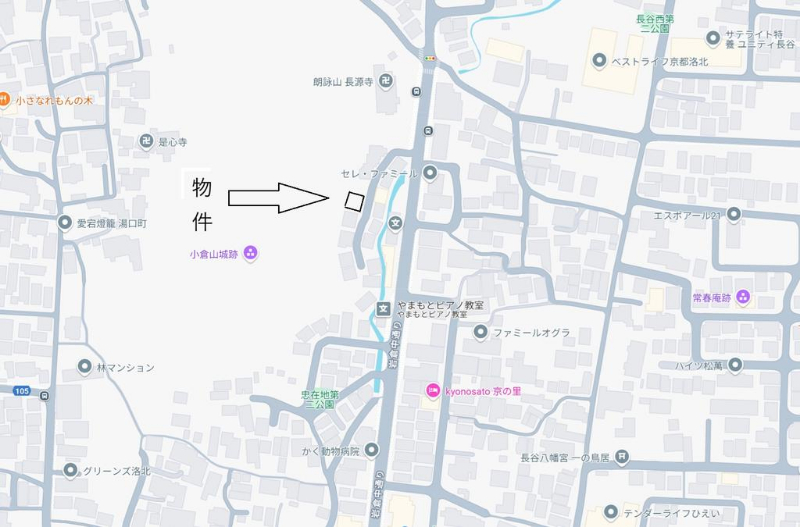This screenshot has width=800, height=527.
Task: Click the 長谷八幡宮 一の鳥居 shrine icon
Action: coord(621,457)
